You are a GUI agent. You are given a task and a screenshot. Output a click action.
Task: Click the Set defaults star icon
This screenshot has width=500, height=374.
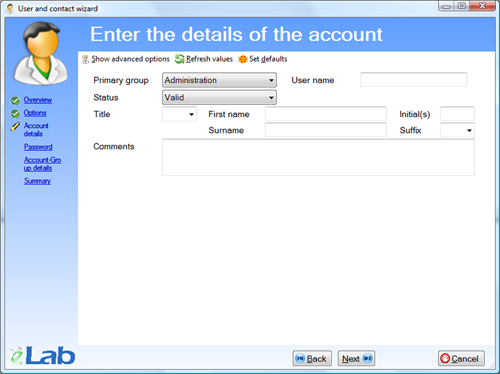243,59
